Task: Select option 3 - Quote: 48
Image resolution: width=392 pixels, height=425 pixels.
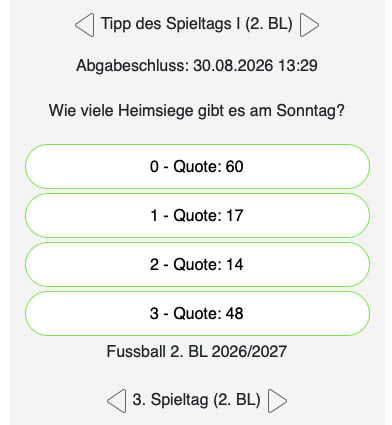Action: click(197, 314)
